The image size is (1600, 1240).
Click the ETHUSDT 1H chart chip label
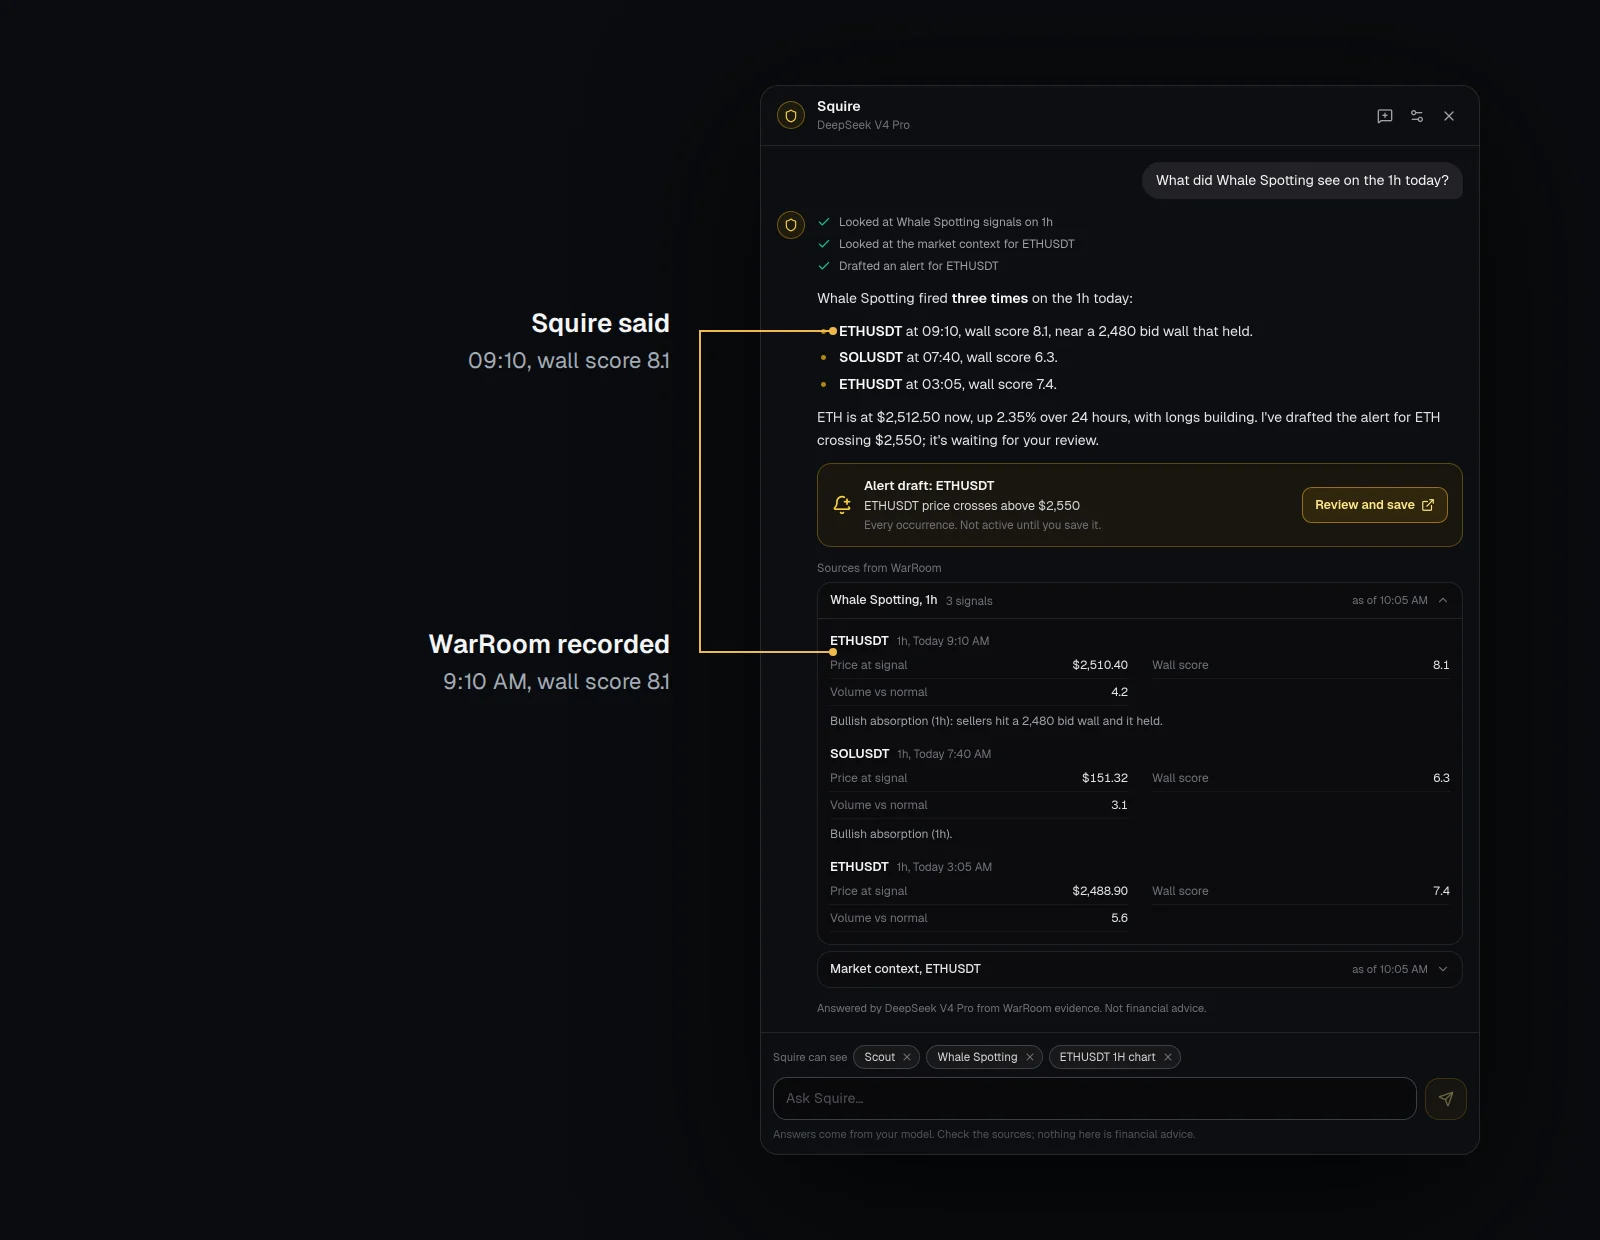1107,1057
